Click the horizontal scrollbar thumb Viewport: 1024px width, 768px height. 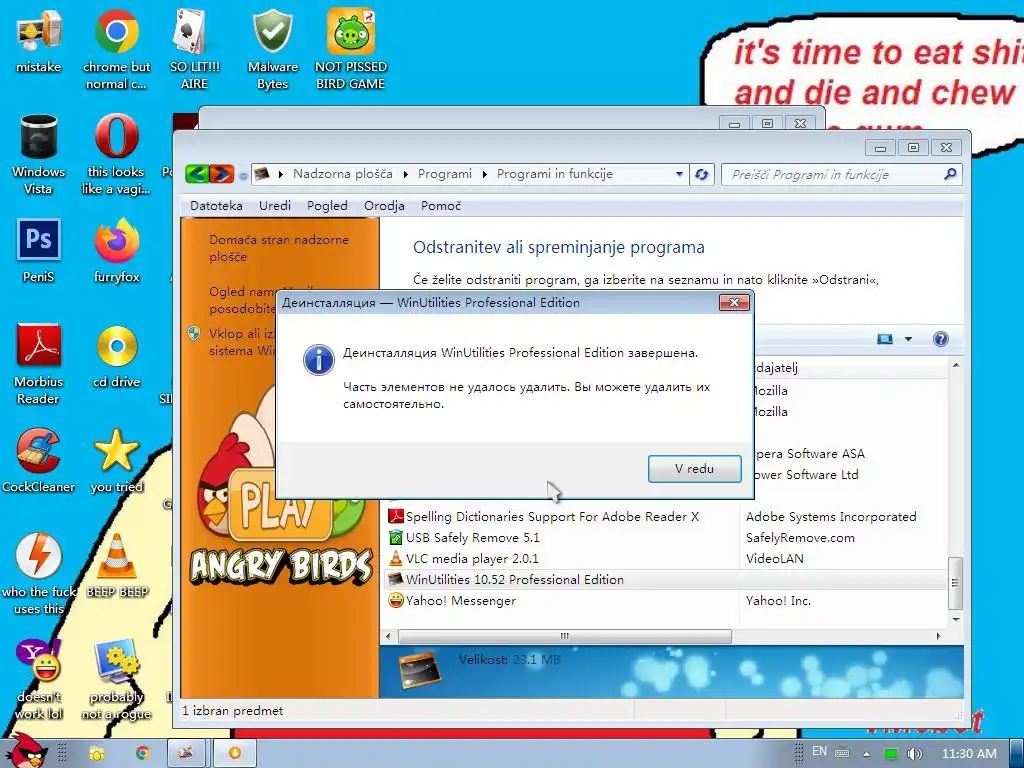(x=564, y=636)
